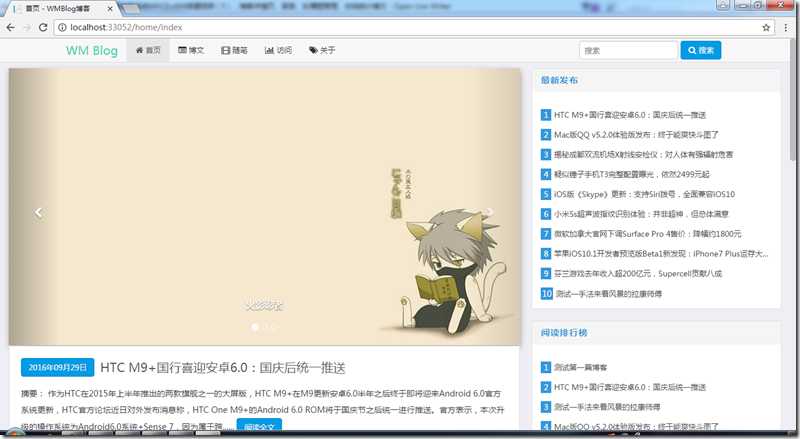Open the bar-chart nav item
This screenshot has height=439, width=800.
coord(278,50)
